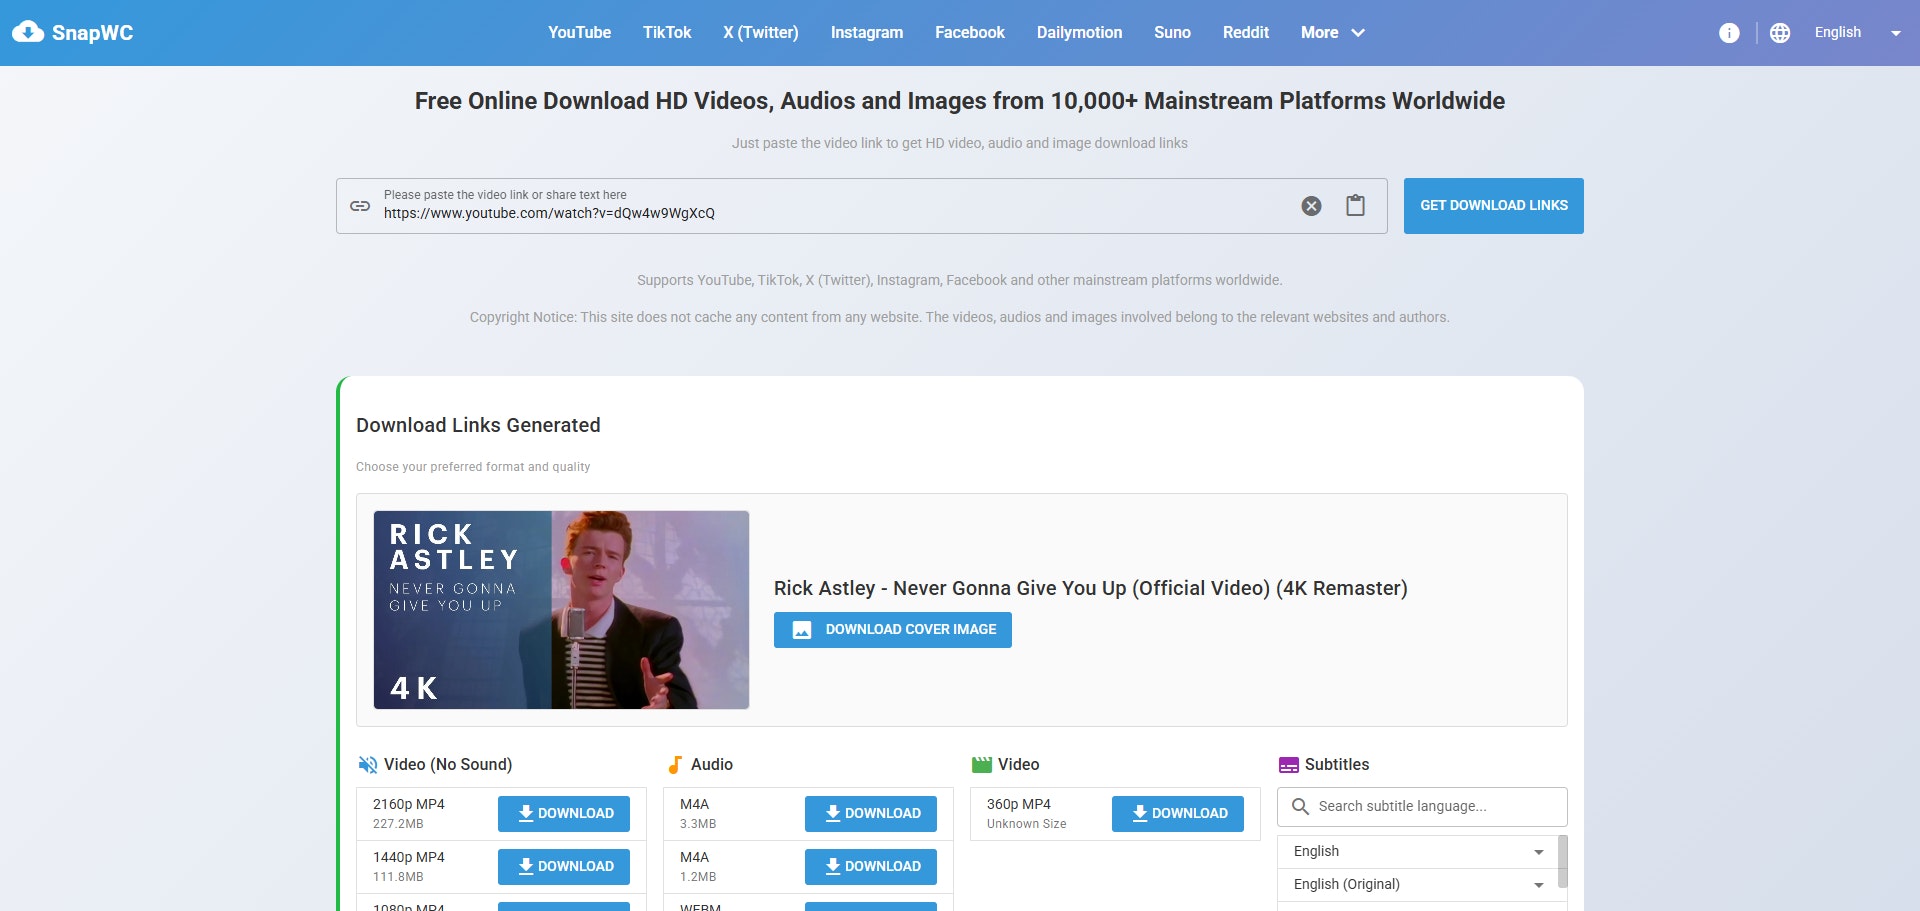Viewport: 1920px width, 911px height.
Task: Open the info icon in header
Action: tap(1729, 33)
